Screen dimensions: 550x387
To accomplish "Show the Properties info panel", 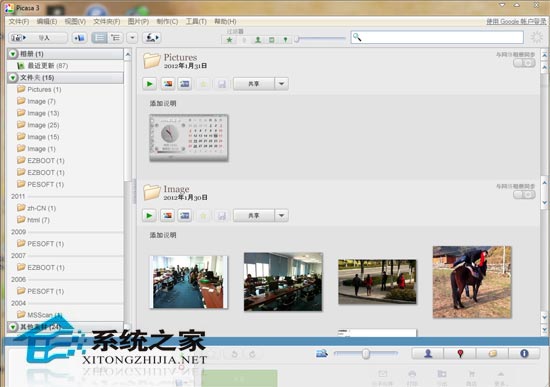I will 524,354.
